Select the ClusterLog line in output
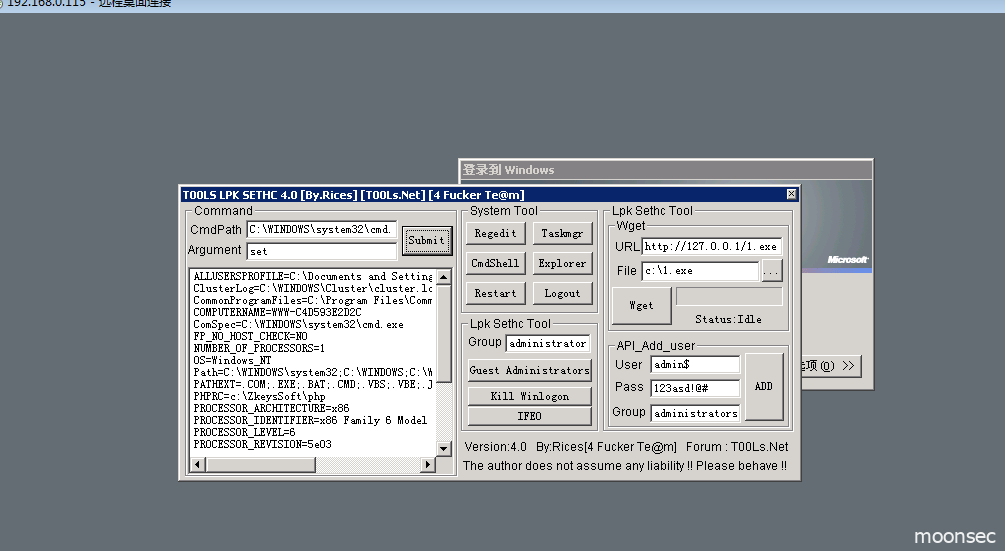The image size is (1005, 551). 313,288
